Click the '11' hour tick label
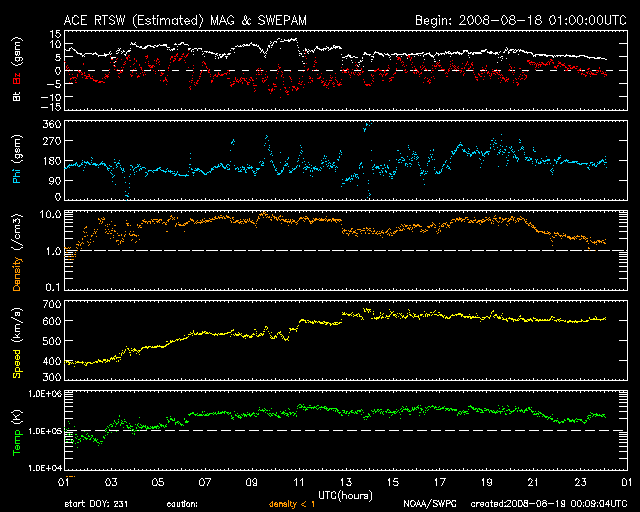The height and width of the screenshot is (512, 640). pos(299,482)
